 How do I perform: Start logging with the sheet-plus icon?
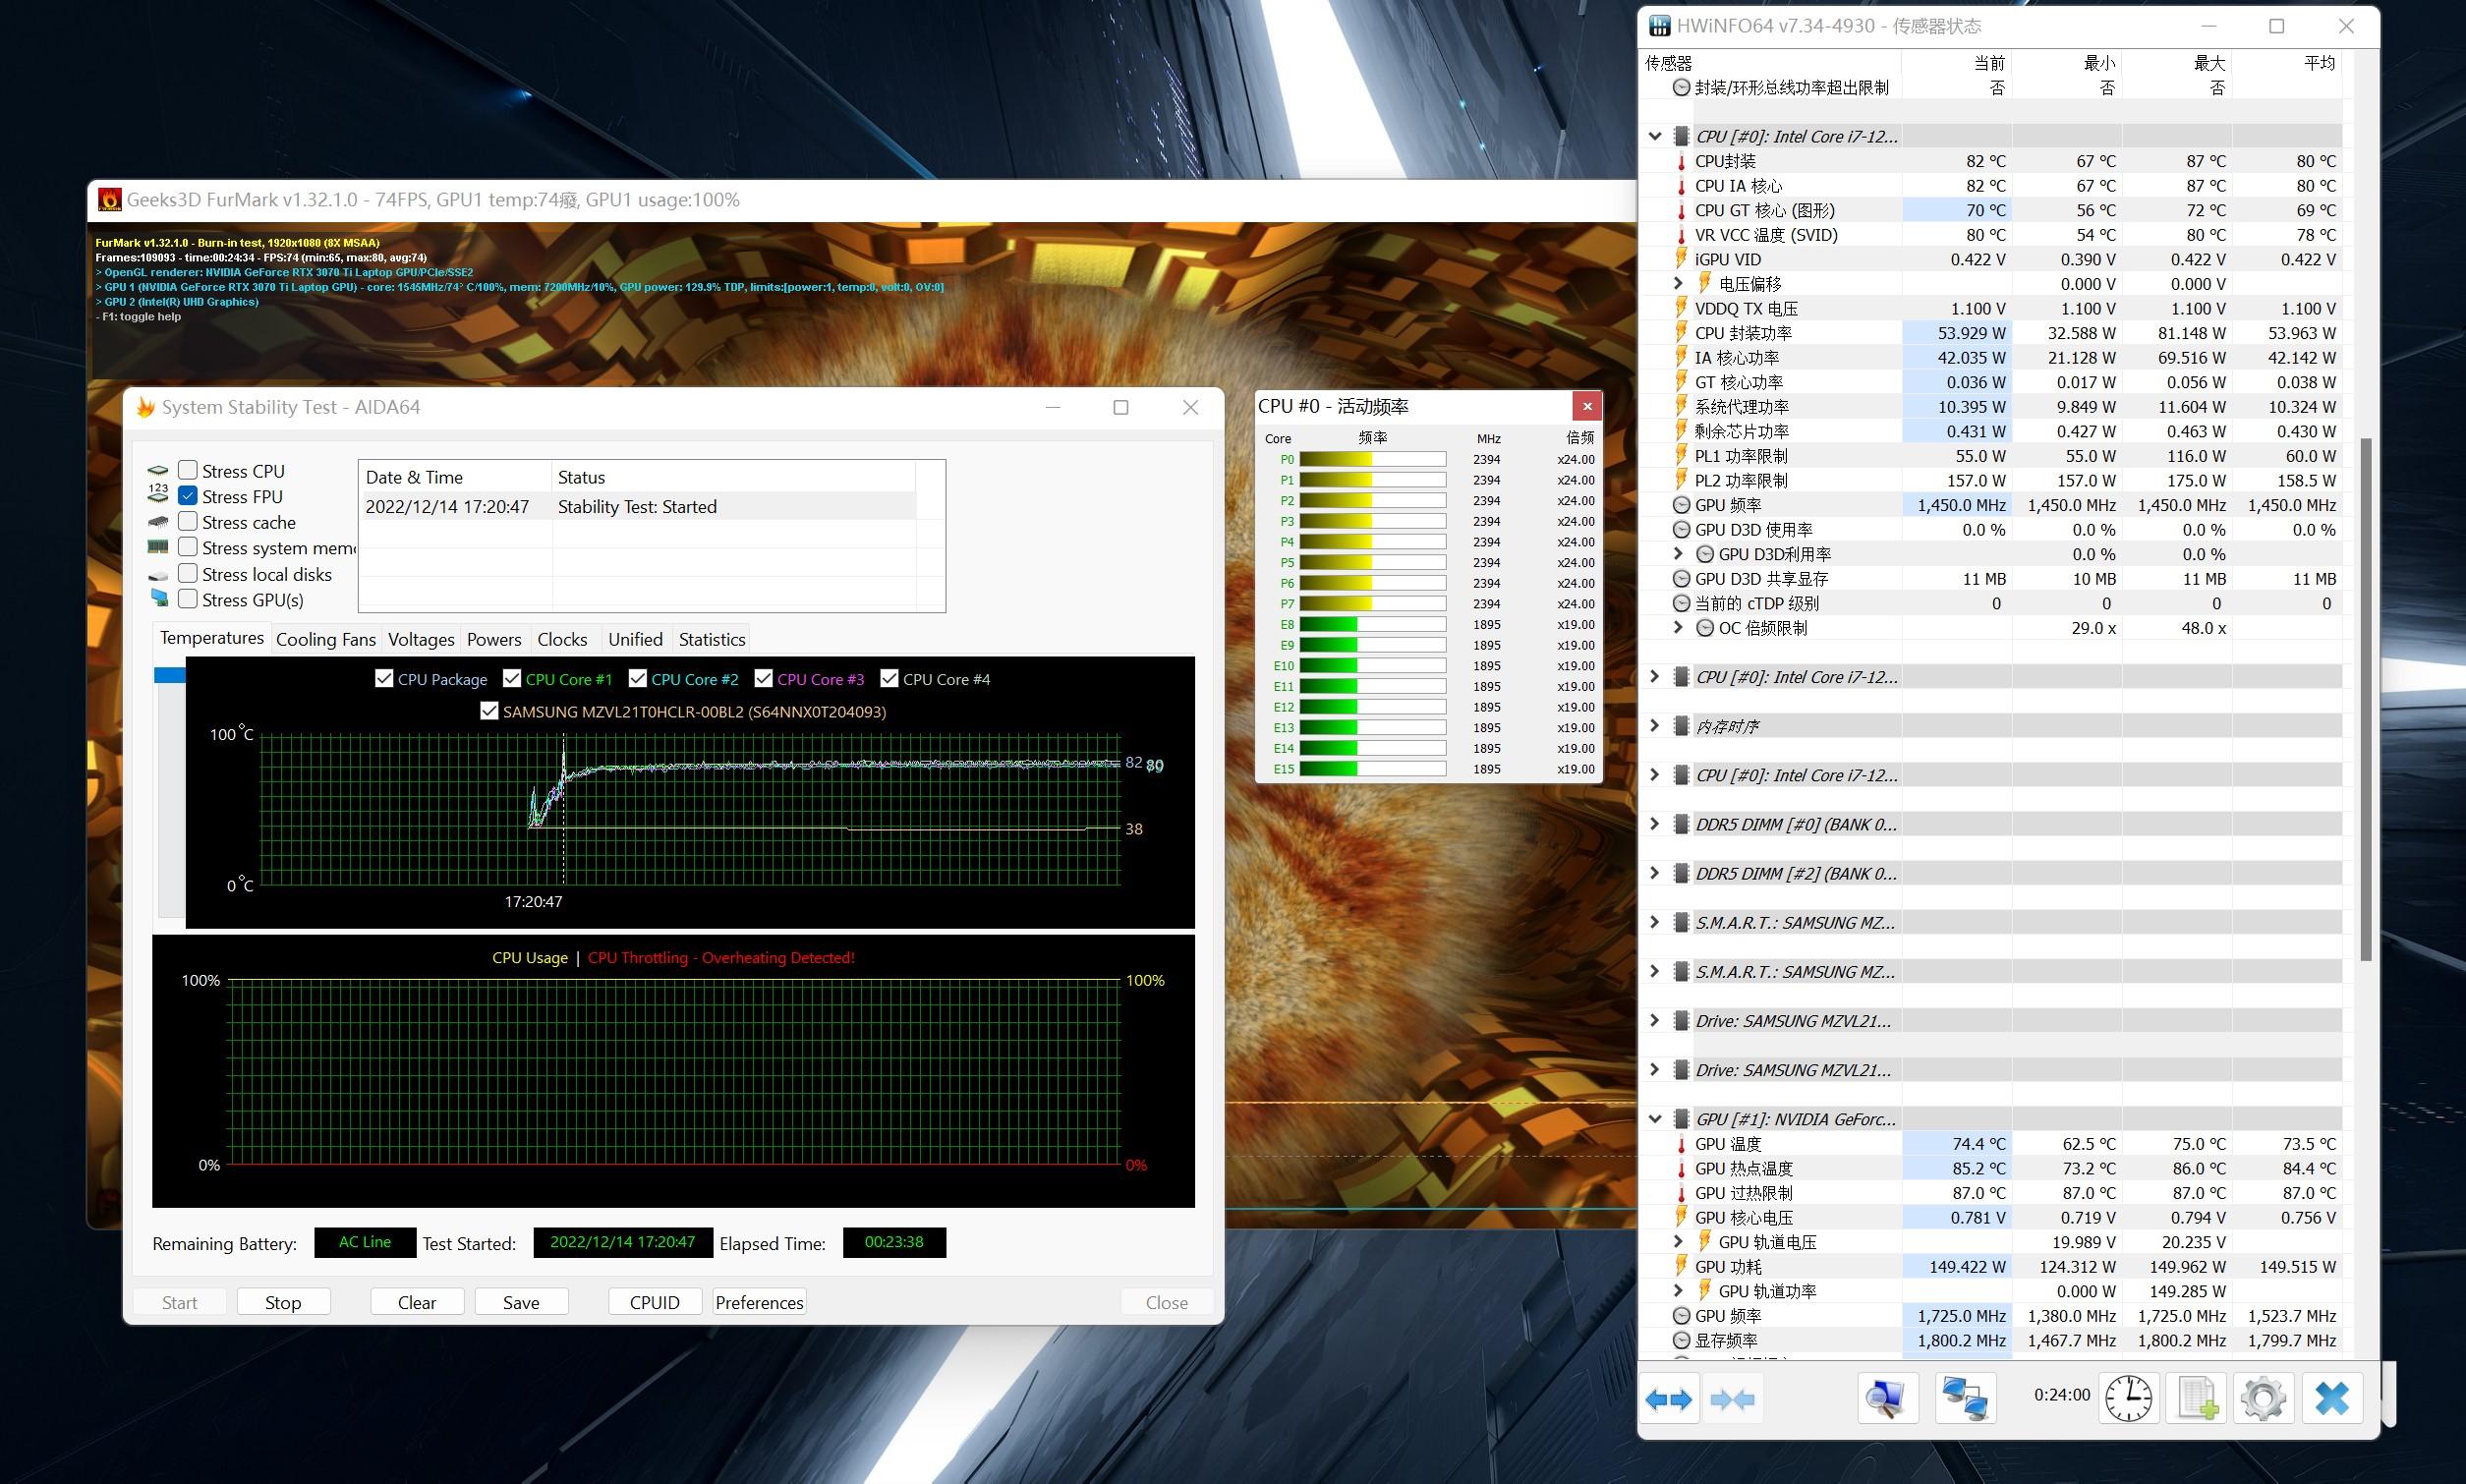click(2196, 1398)
